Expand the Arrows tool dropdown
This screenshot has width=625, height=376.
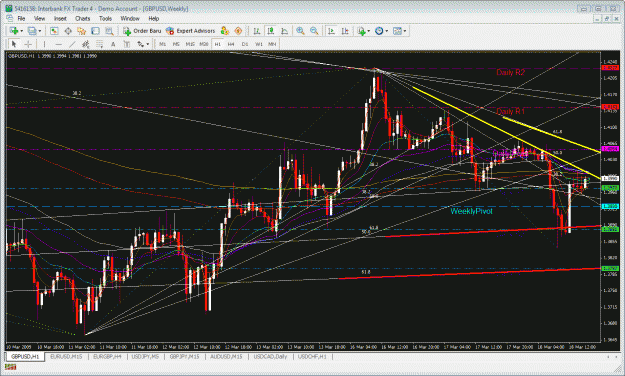[x=148, y=44]
